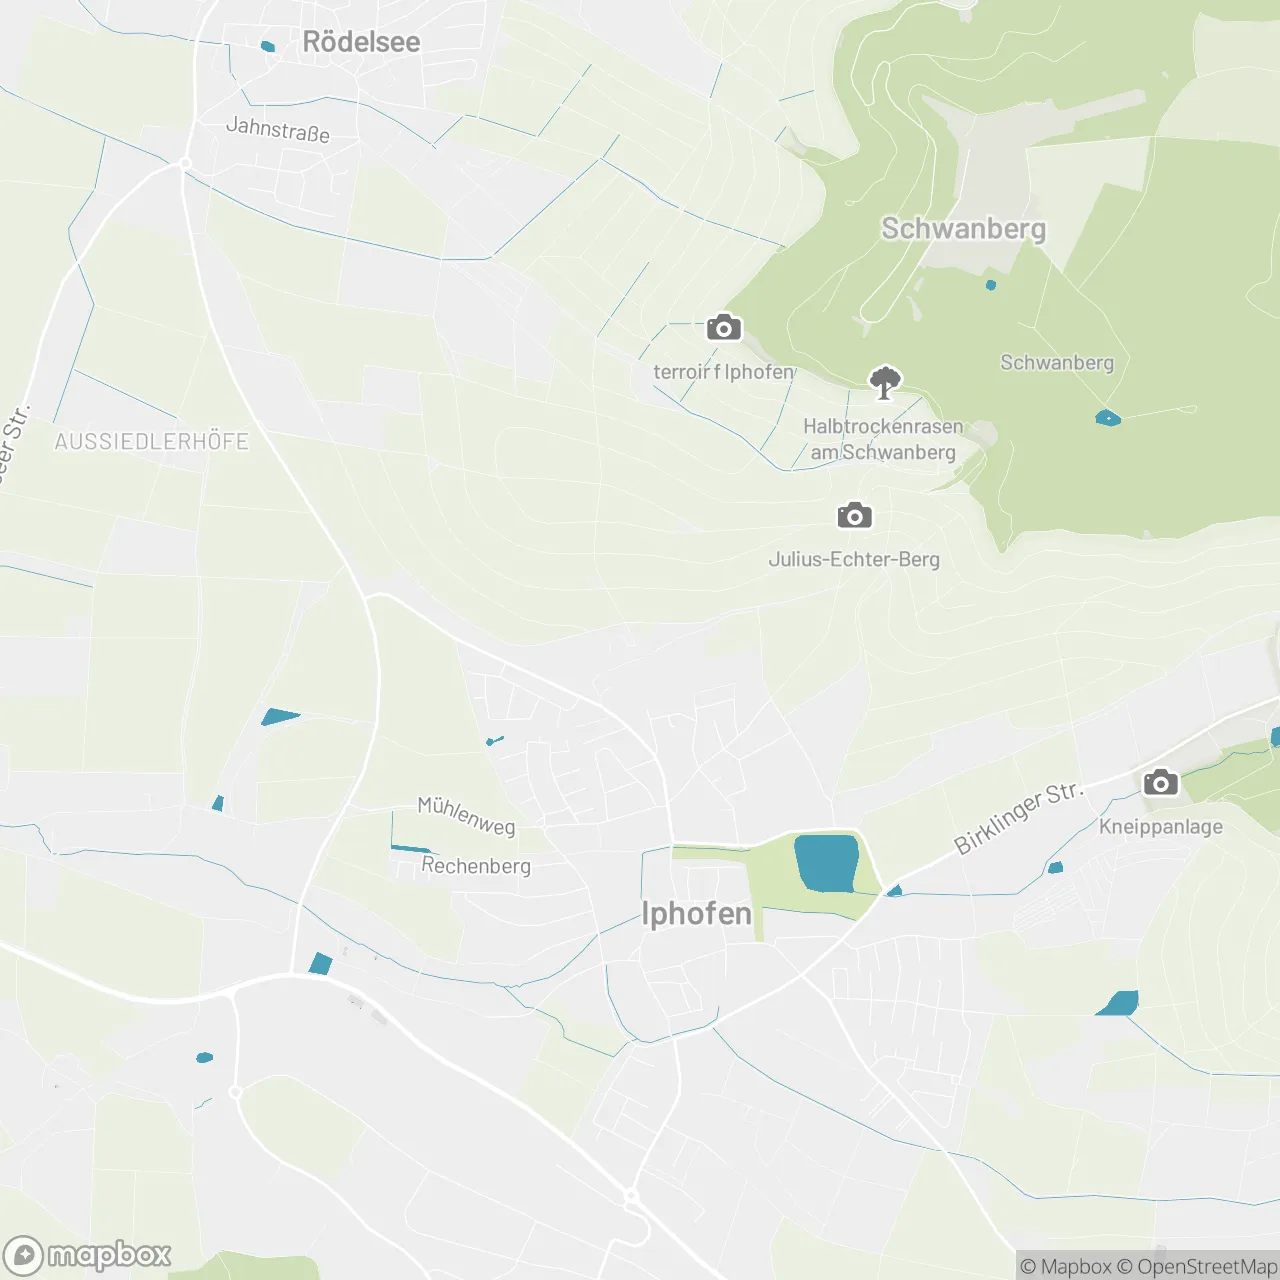Click the Rödelsee town label
The height and width of the screenshot is (1280, 1280).
[x=361, y=42]
